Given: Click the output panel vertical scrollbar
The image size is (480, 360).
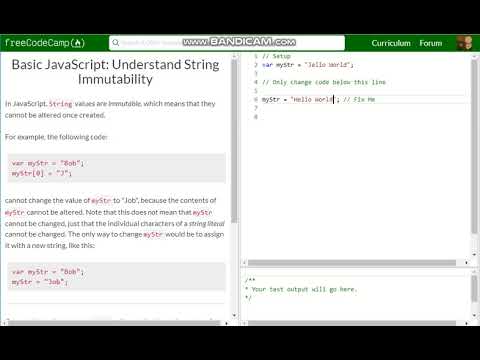Looking at the screenshot, I should pyautogui.click(x=474, y=289).
